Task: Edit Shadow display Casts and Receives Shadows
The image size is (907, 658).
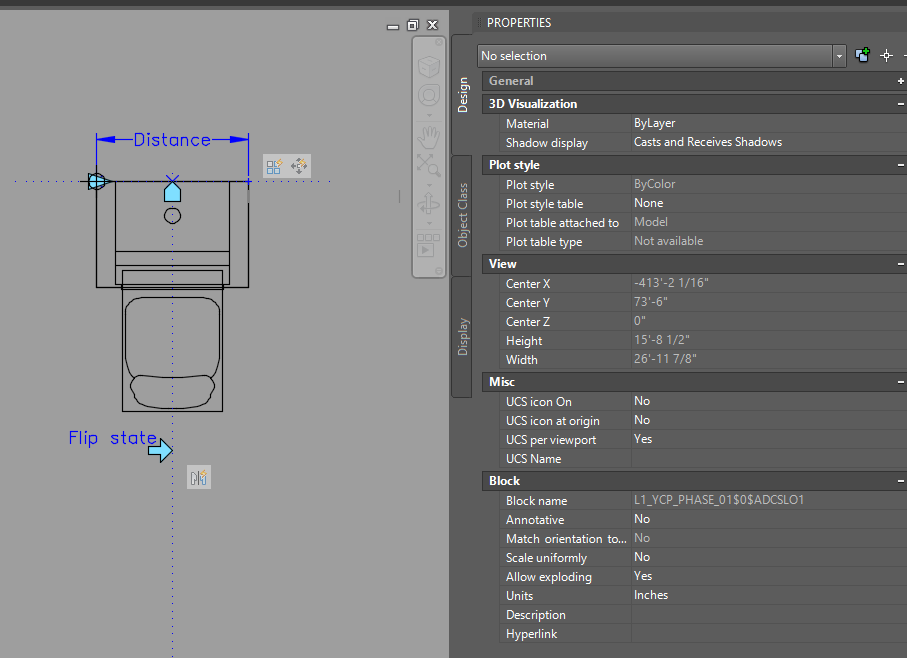Action: [769, 142]
